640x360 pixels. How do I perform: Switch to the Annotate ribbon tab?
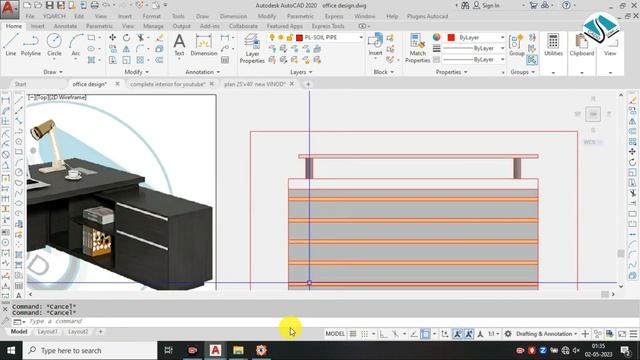(65, 26)
